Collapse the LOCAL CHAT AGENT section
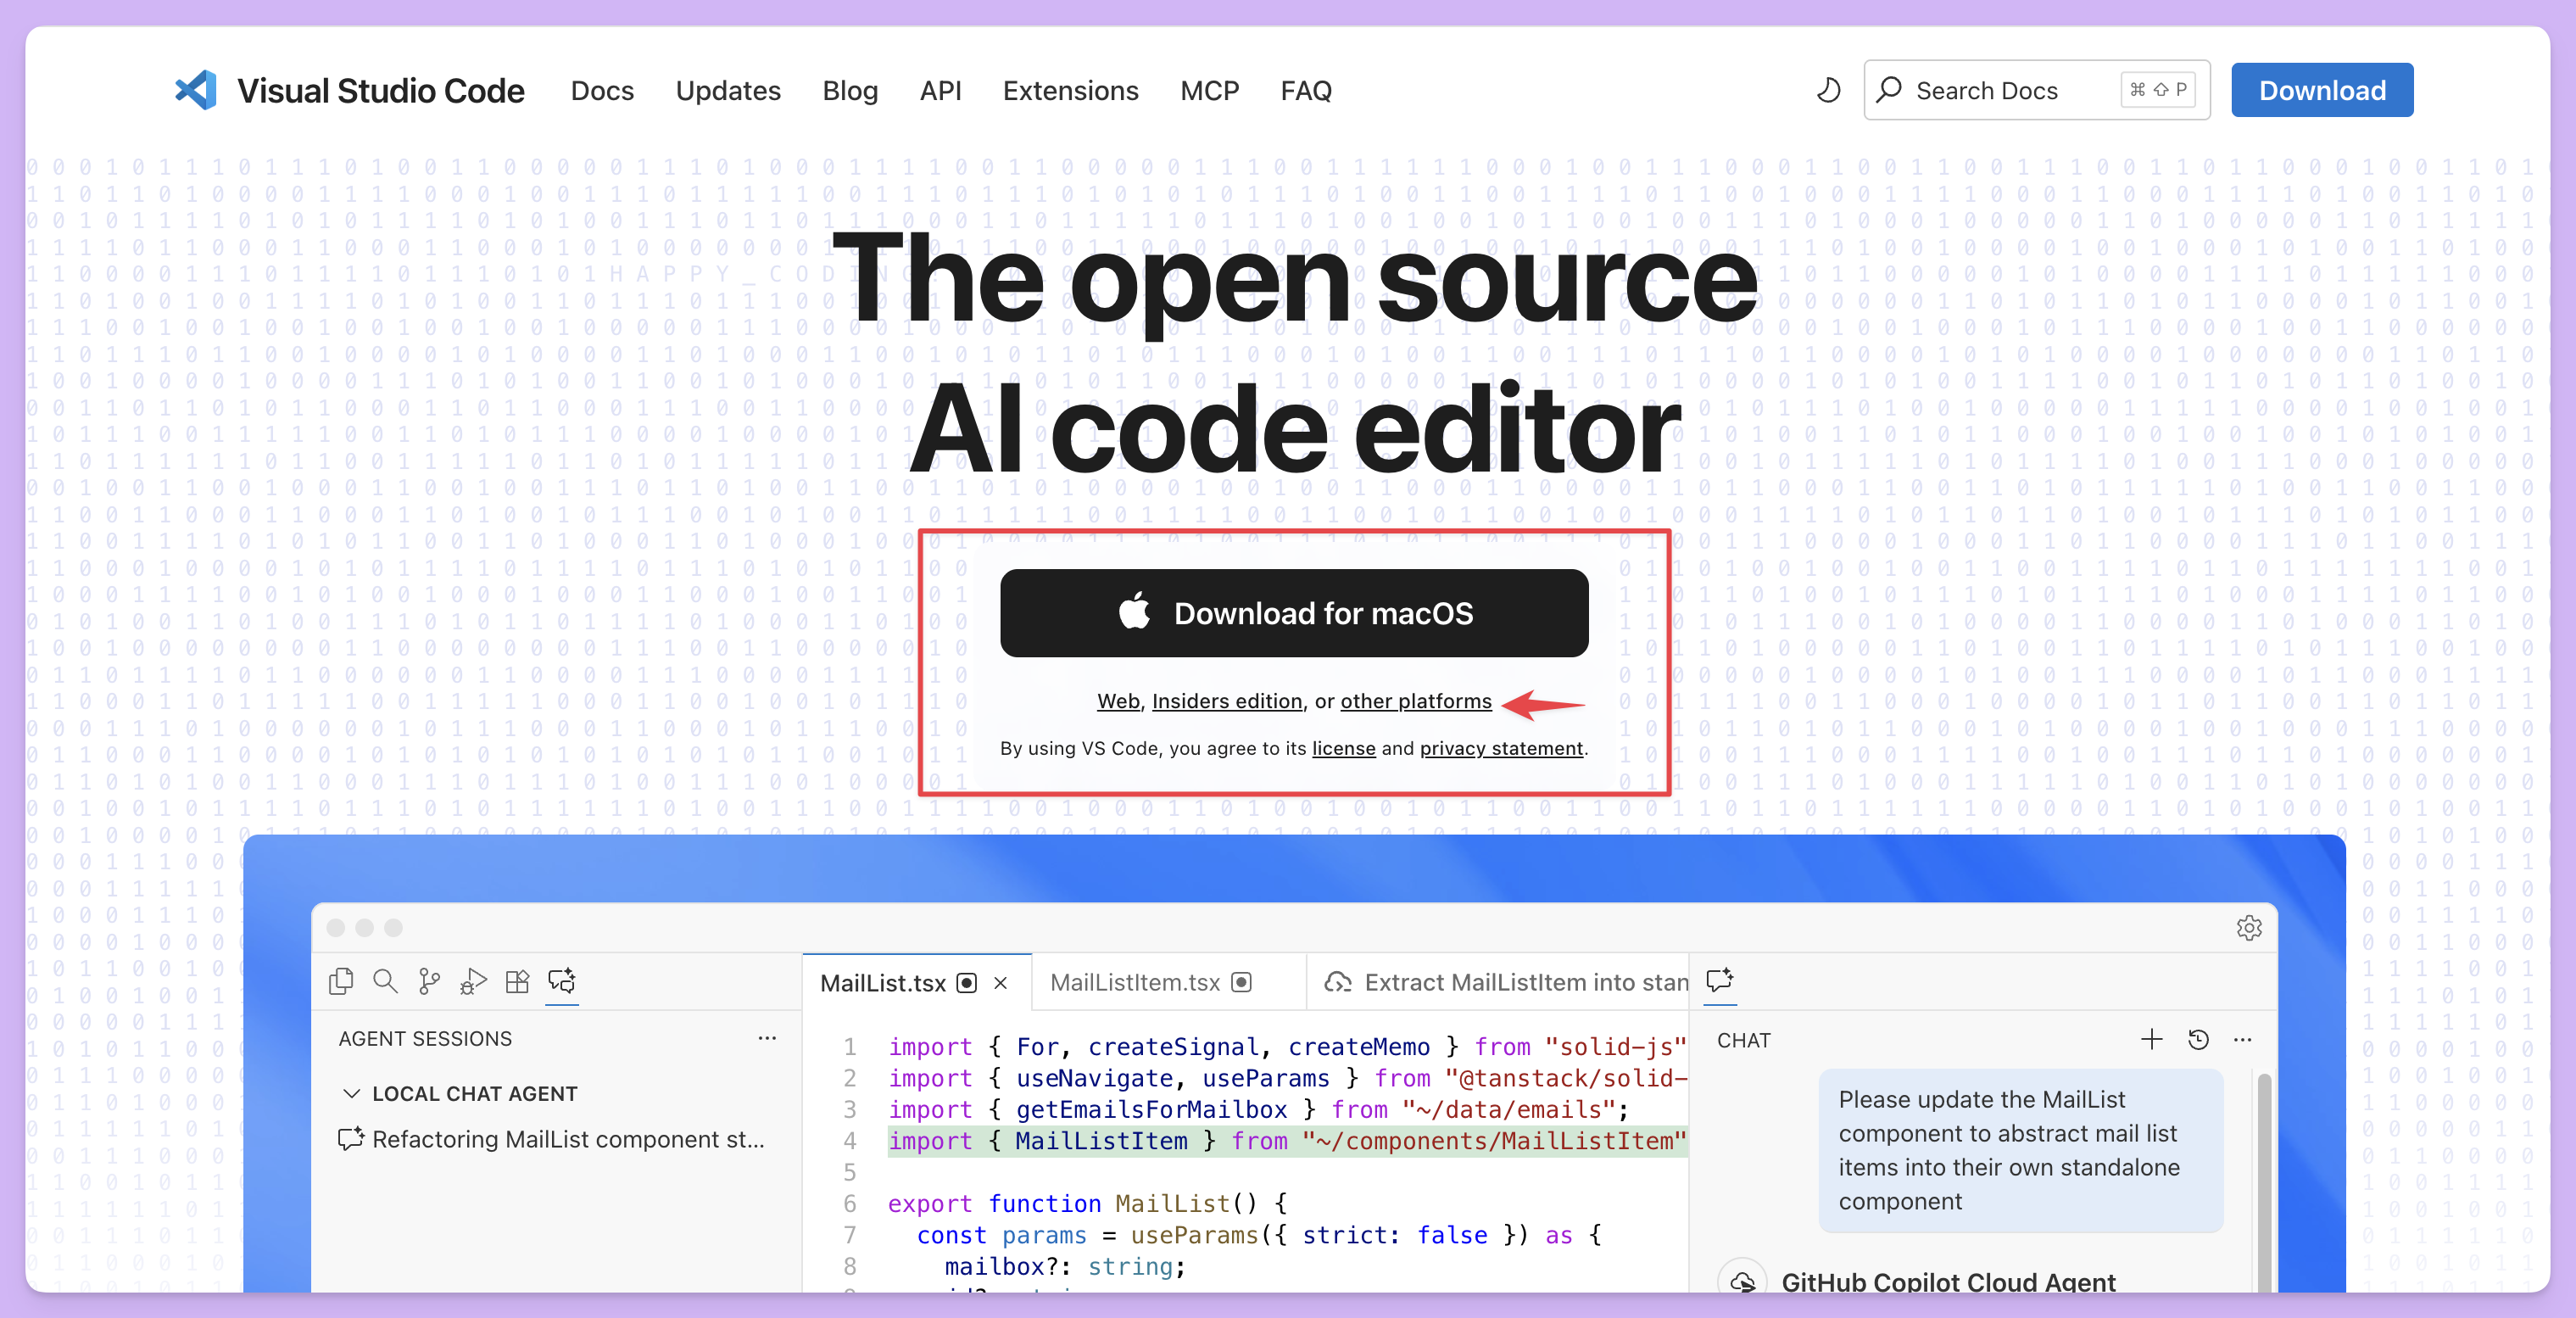This screenshot has width=2576, height=1318. tap(352, 1093)
